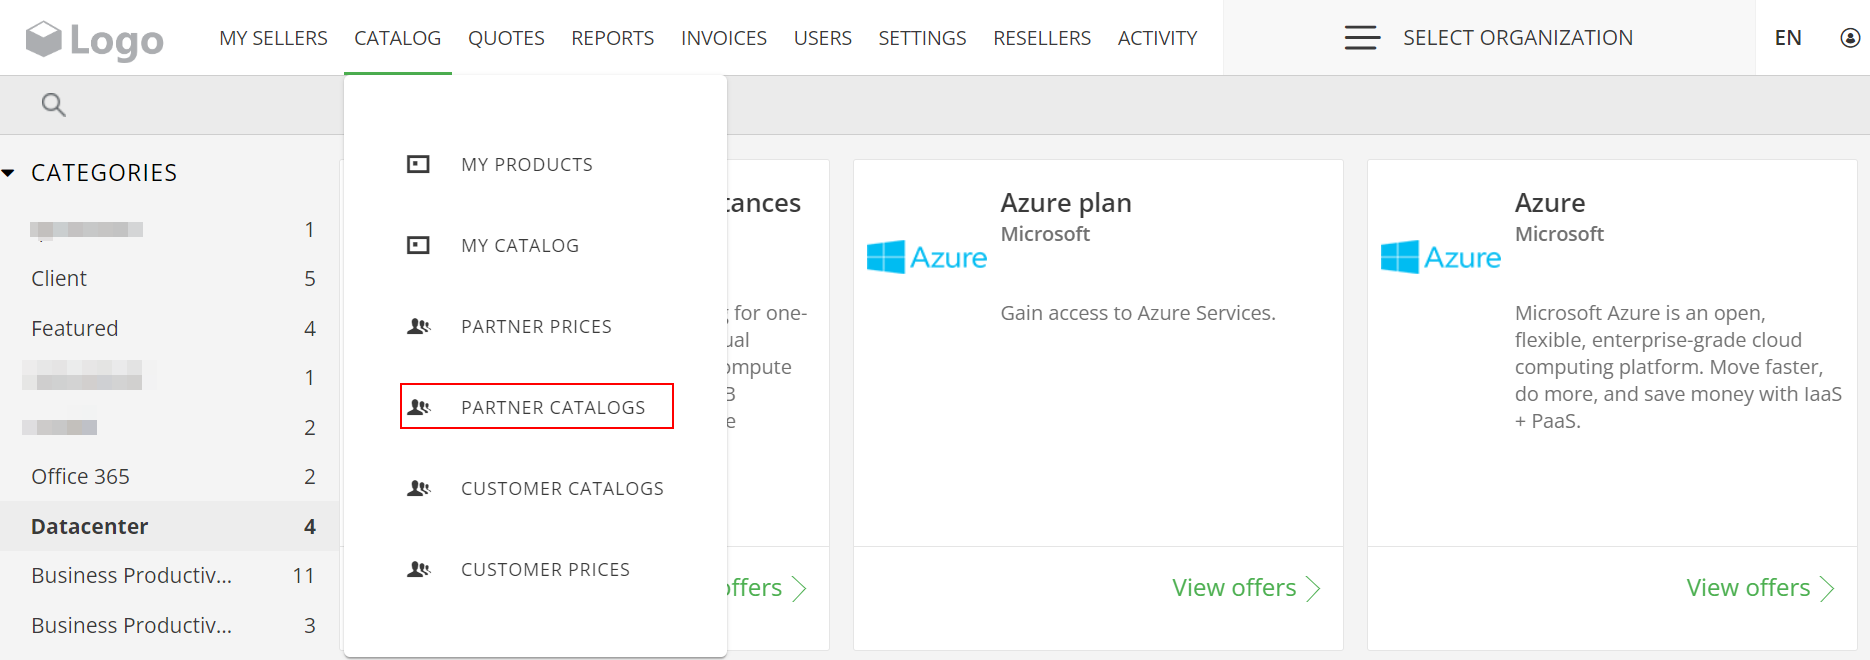Click View offers on Azure card

click(1760, 588)
